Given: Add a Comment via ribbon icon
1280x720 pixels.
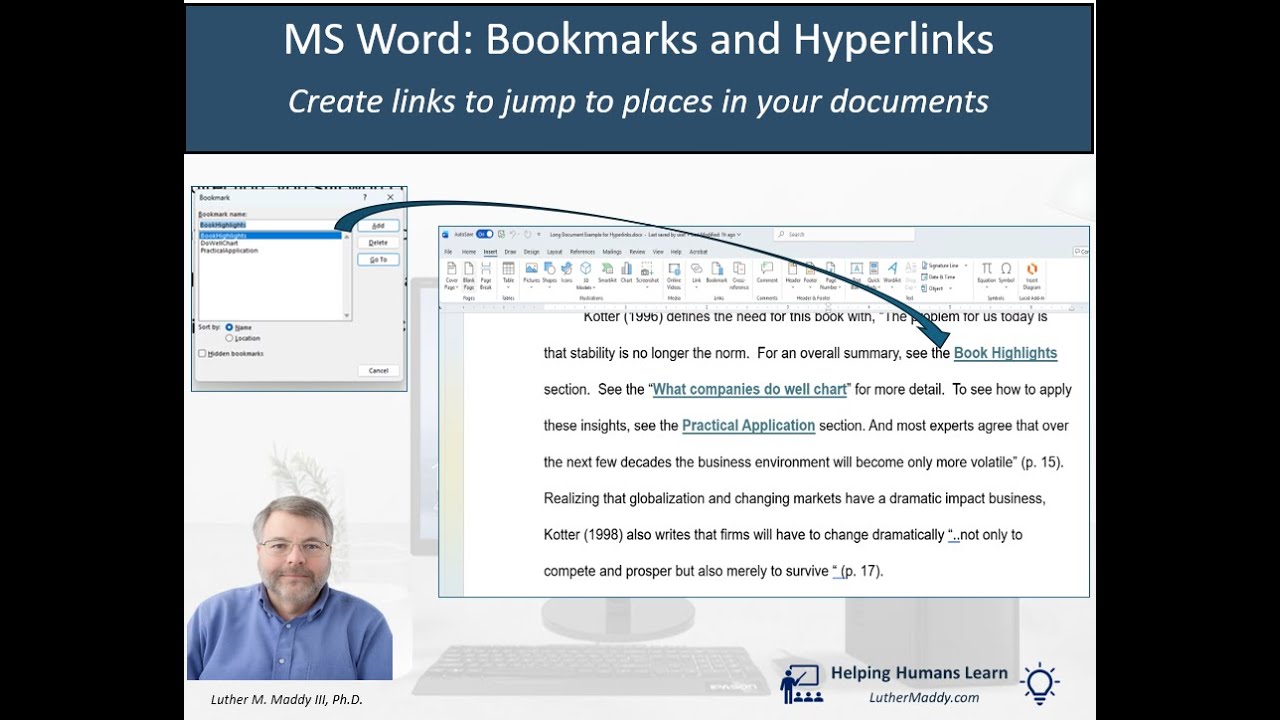Looking at the screenshot, I should (x=767, y=273).
